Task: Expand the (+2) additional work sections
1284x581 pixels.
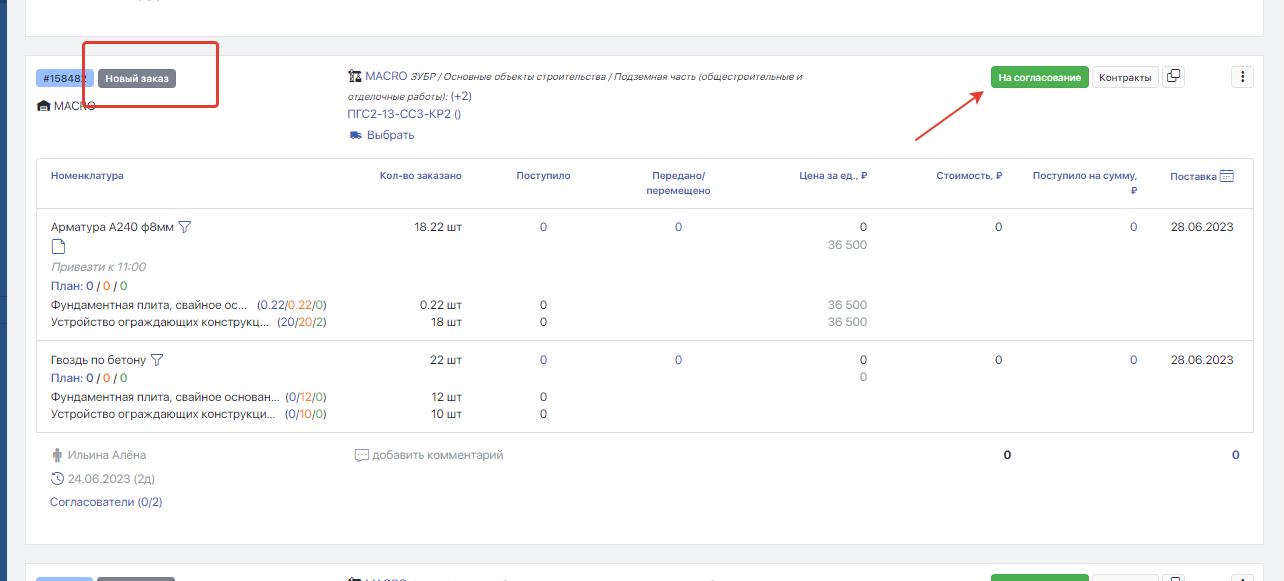Action: tap(461, 96)
